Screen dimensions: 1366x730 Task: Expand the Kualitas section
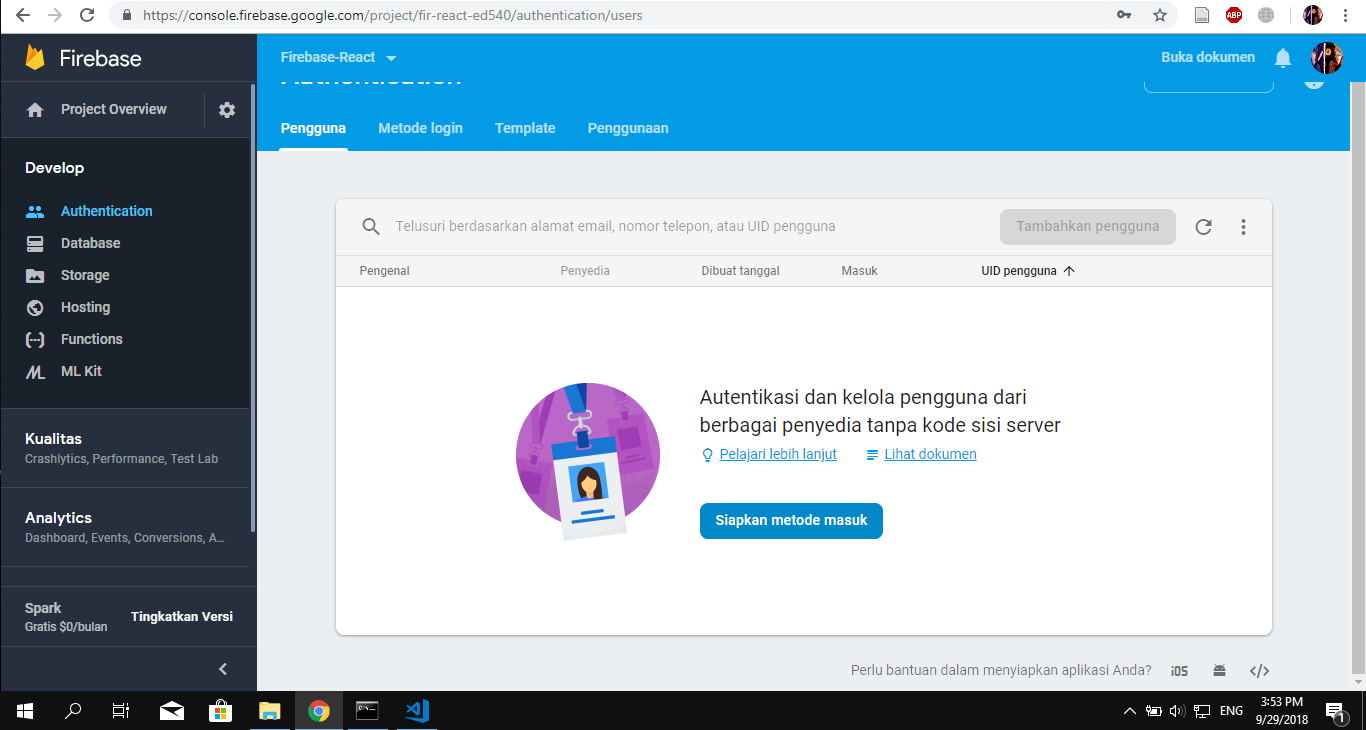click(x=125, y=448)
